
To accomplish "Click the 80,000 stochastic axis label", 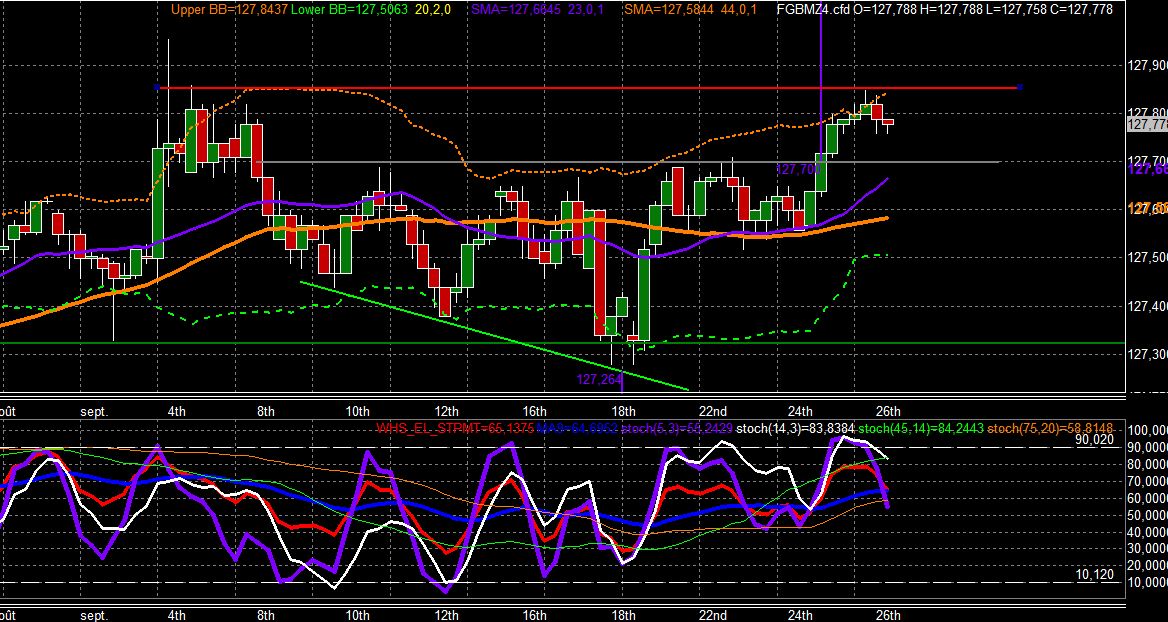I will [x=1148, y=464].
